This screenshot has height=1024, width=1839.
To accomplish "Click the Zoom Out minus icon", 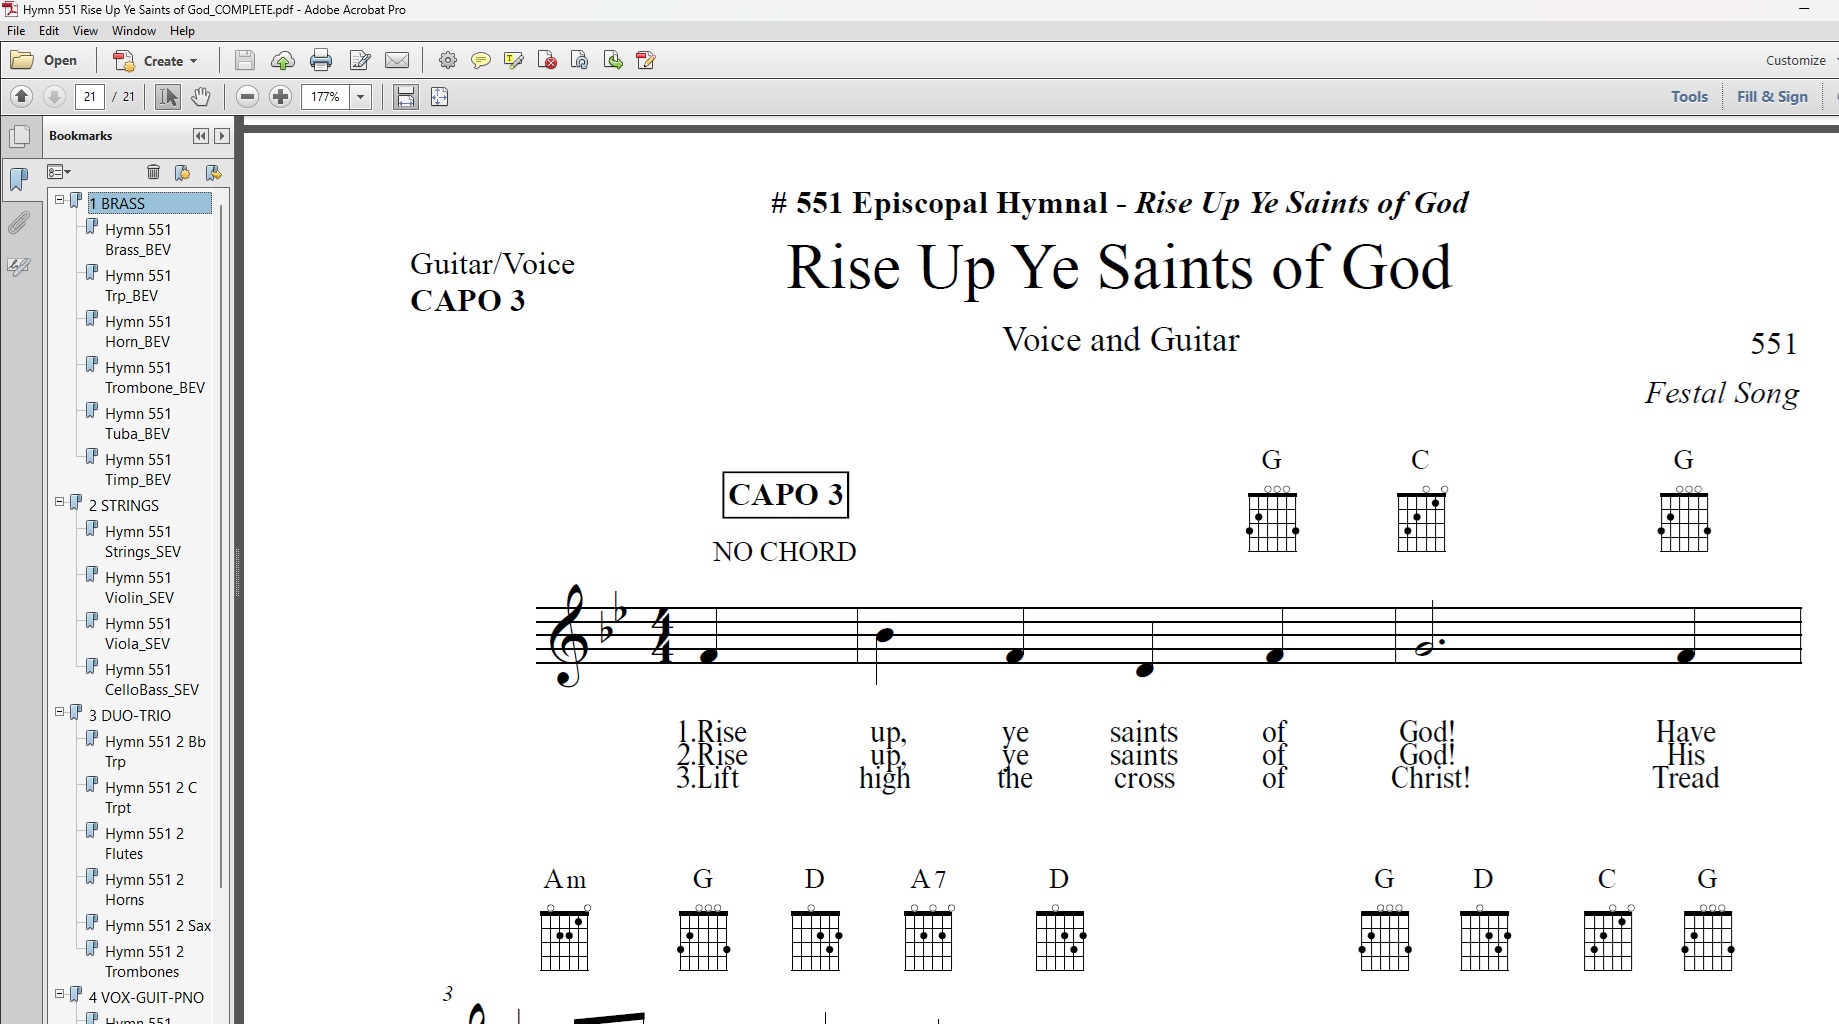I will click(x=247, y=97).
